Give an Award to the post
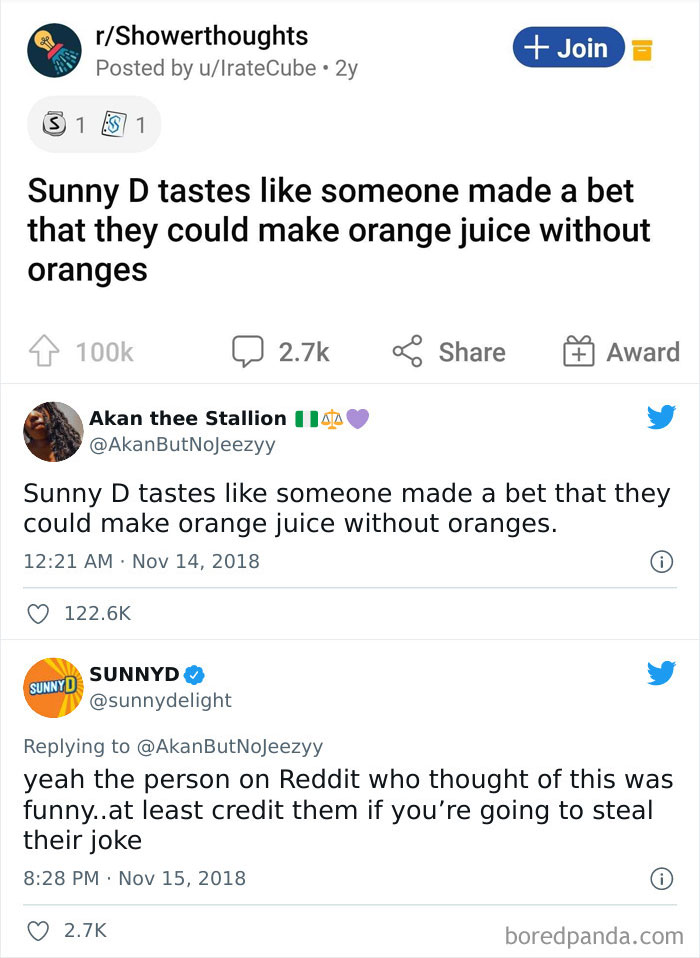This screenshot has width=700, height=958. 620,352
